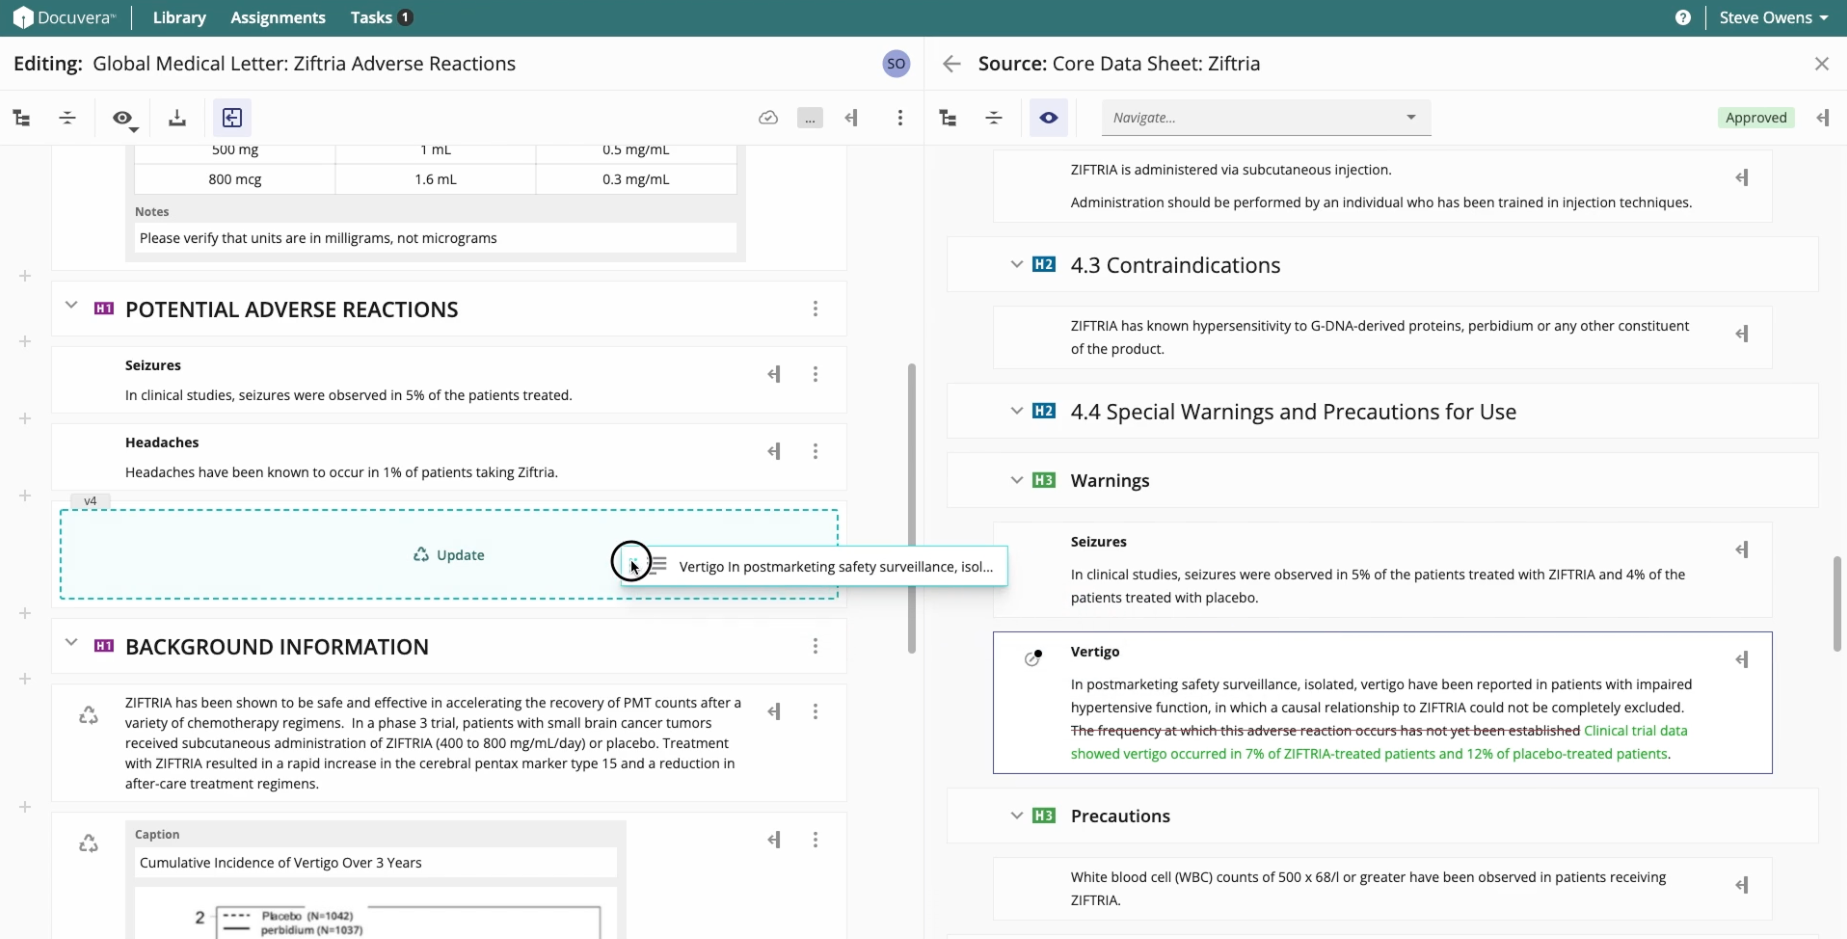Open the source panel outline tree icon

click(948, 118)
